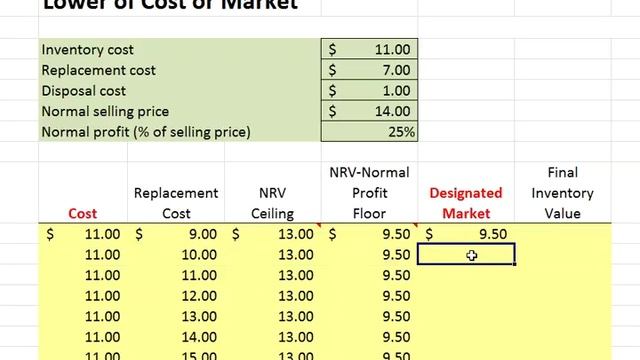Select the Inventory cost label cell
The image size is (640, 360).
180,49
